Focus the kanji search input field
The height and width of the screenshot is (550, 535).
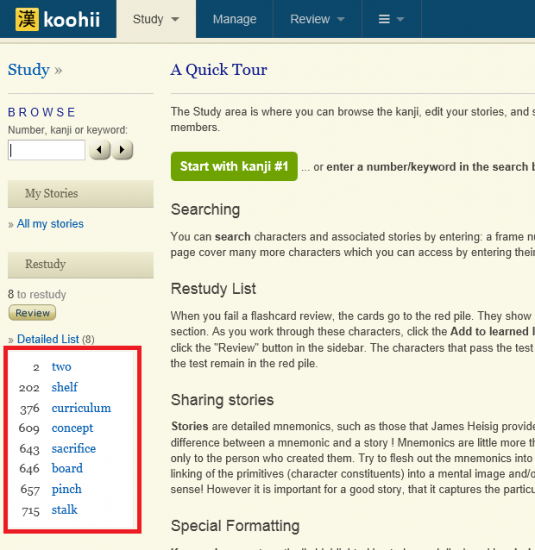[47, 150]
